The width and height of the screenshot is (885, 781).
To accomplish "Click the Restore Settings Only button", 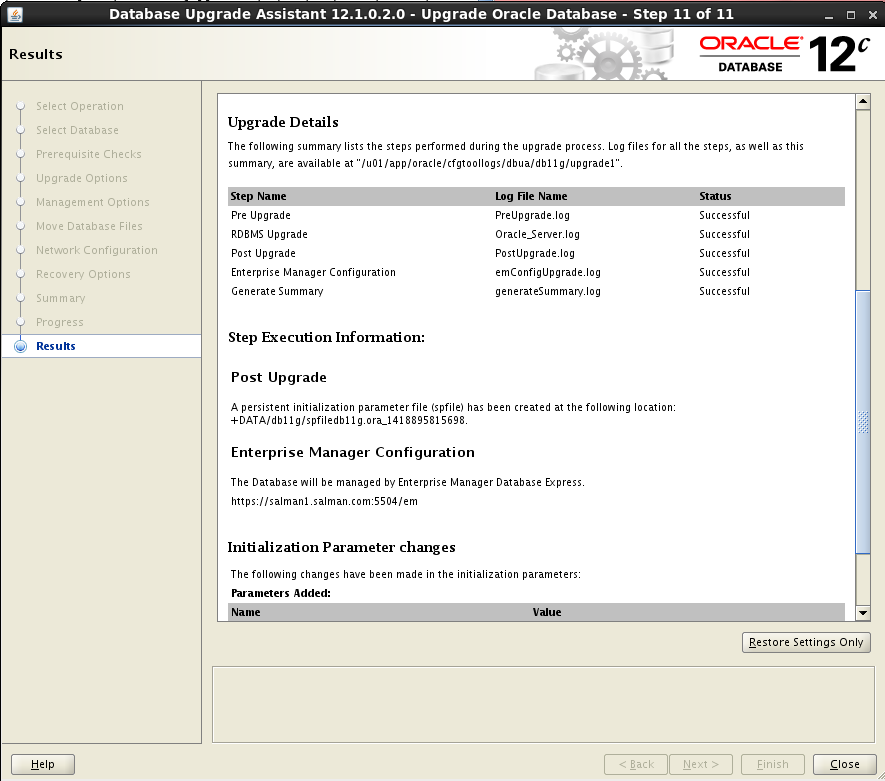I will tap(806, 642).
